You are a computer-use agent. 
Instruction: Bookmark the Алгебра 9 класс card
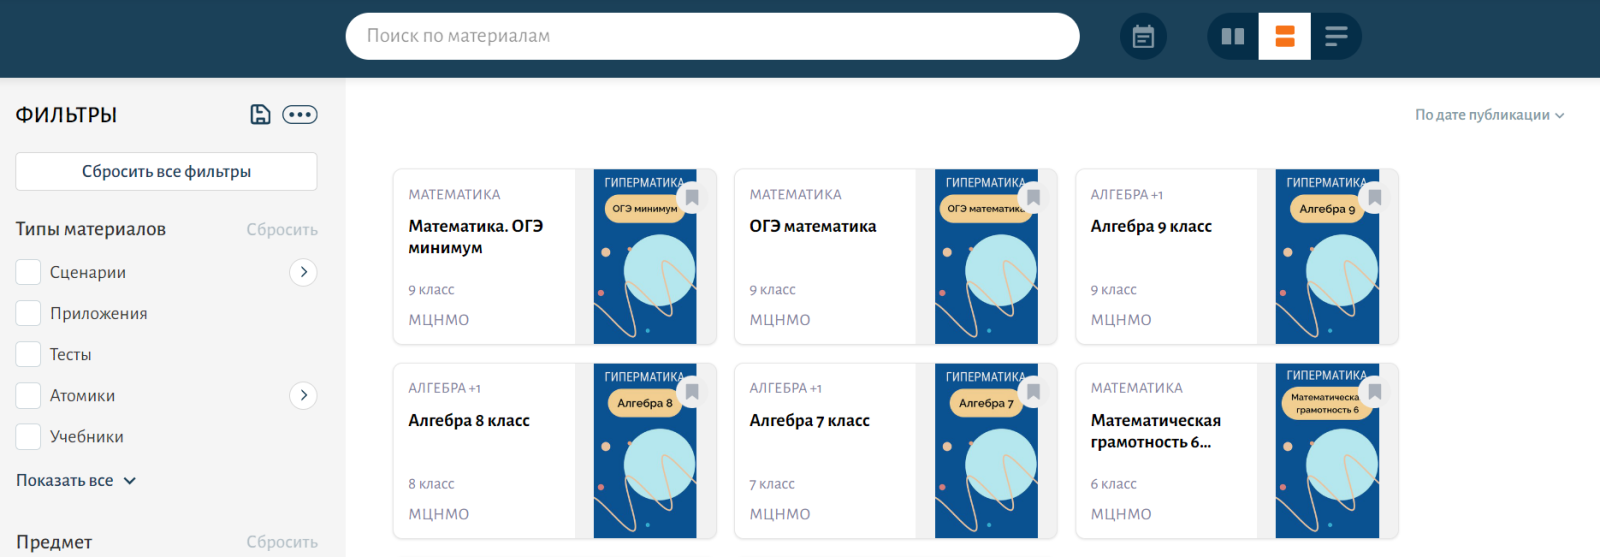(x=1375, y=198)
